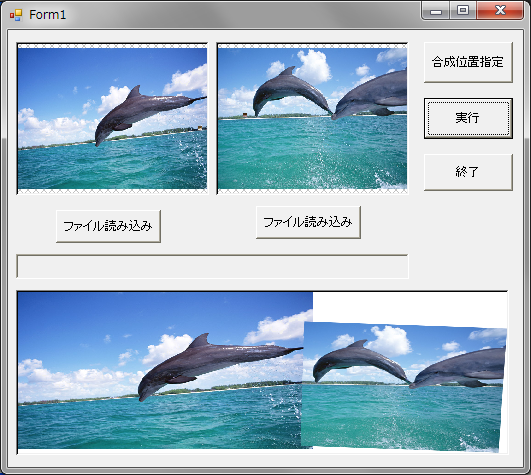Maximize the Form1 window

click(x=463, y=11)
